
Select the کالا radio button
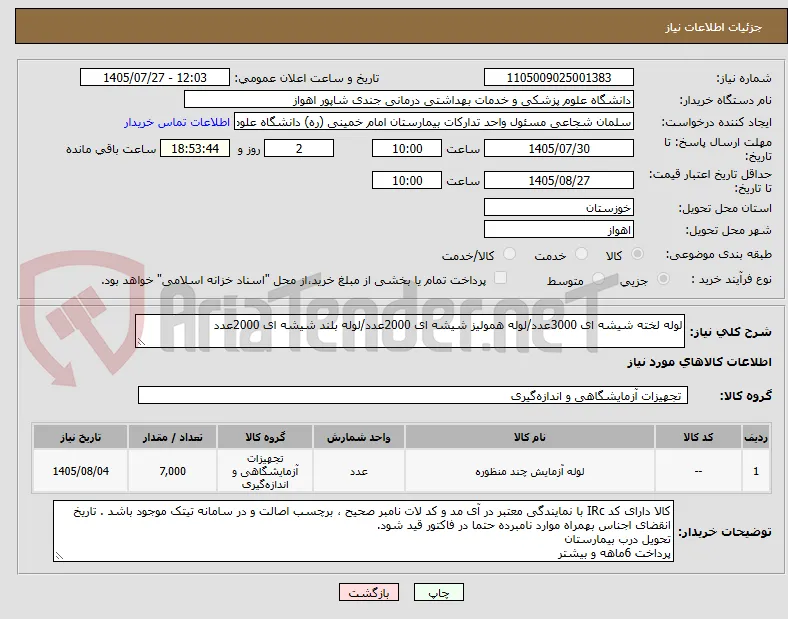click(x=637, y=254)
